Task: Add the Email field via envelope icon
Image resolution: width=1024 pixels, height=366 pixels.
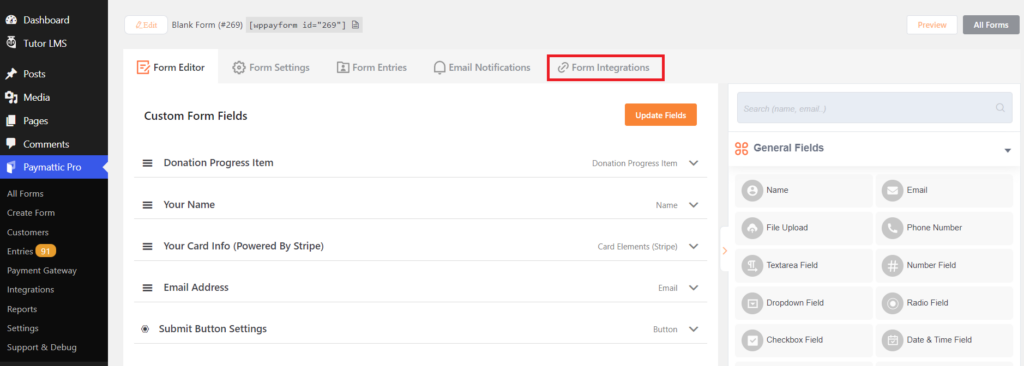Action: click(x=892, y=190)
